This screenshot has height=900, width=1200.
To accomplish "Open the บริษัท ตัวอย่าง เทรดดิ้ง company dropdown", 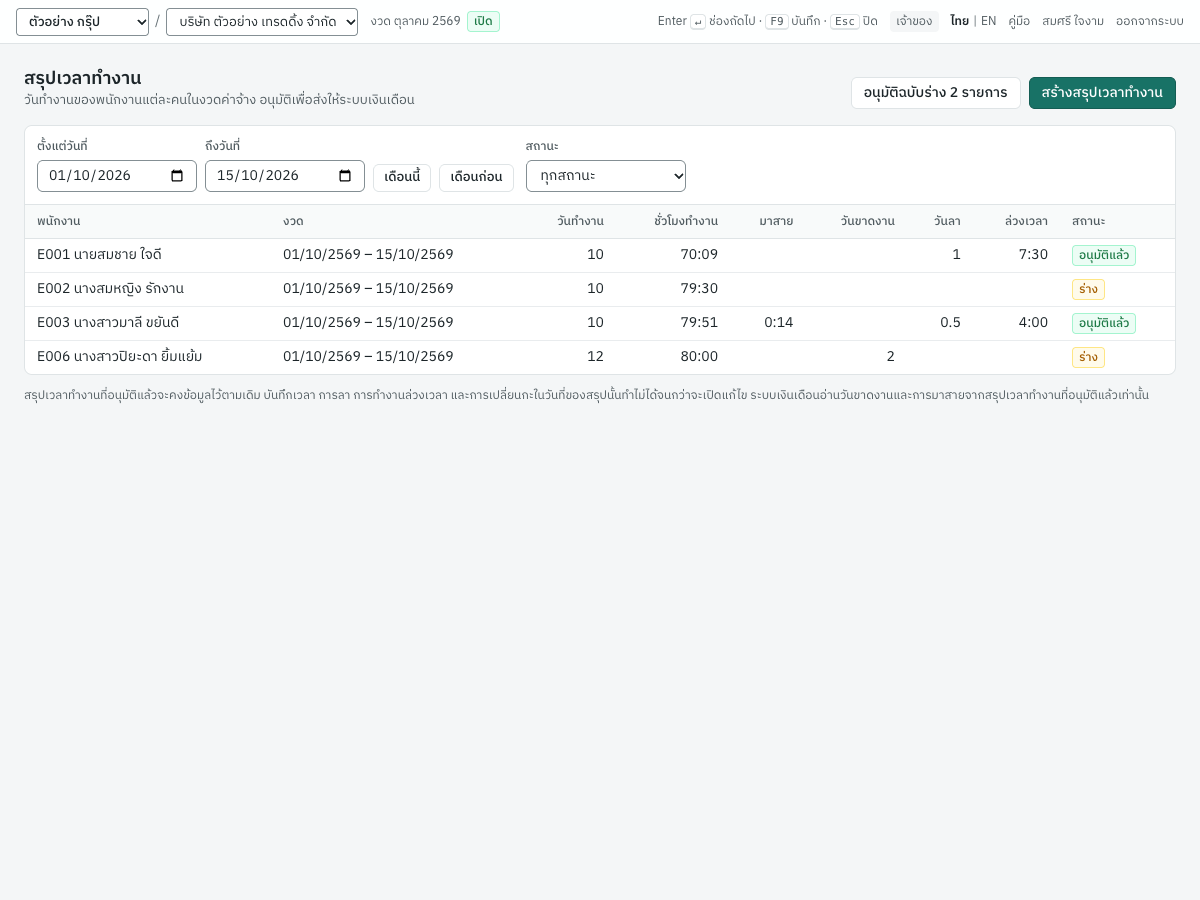I will click(x=262, y=22).
